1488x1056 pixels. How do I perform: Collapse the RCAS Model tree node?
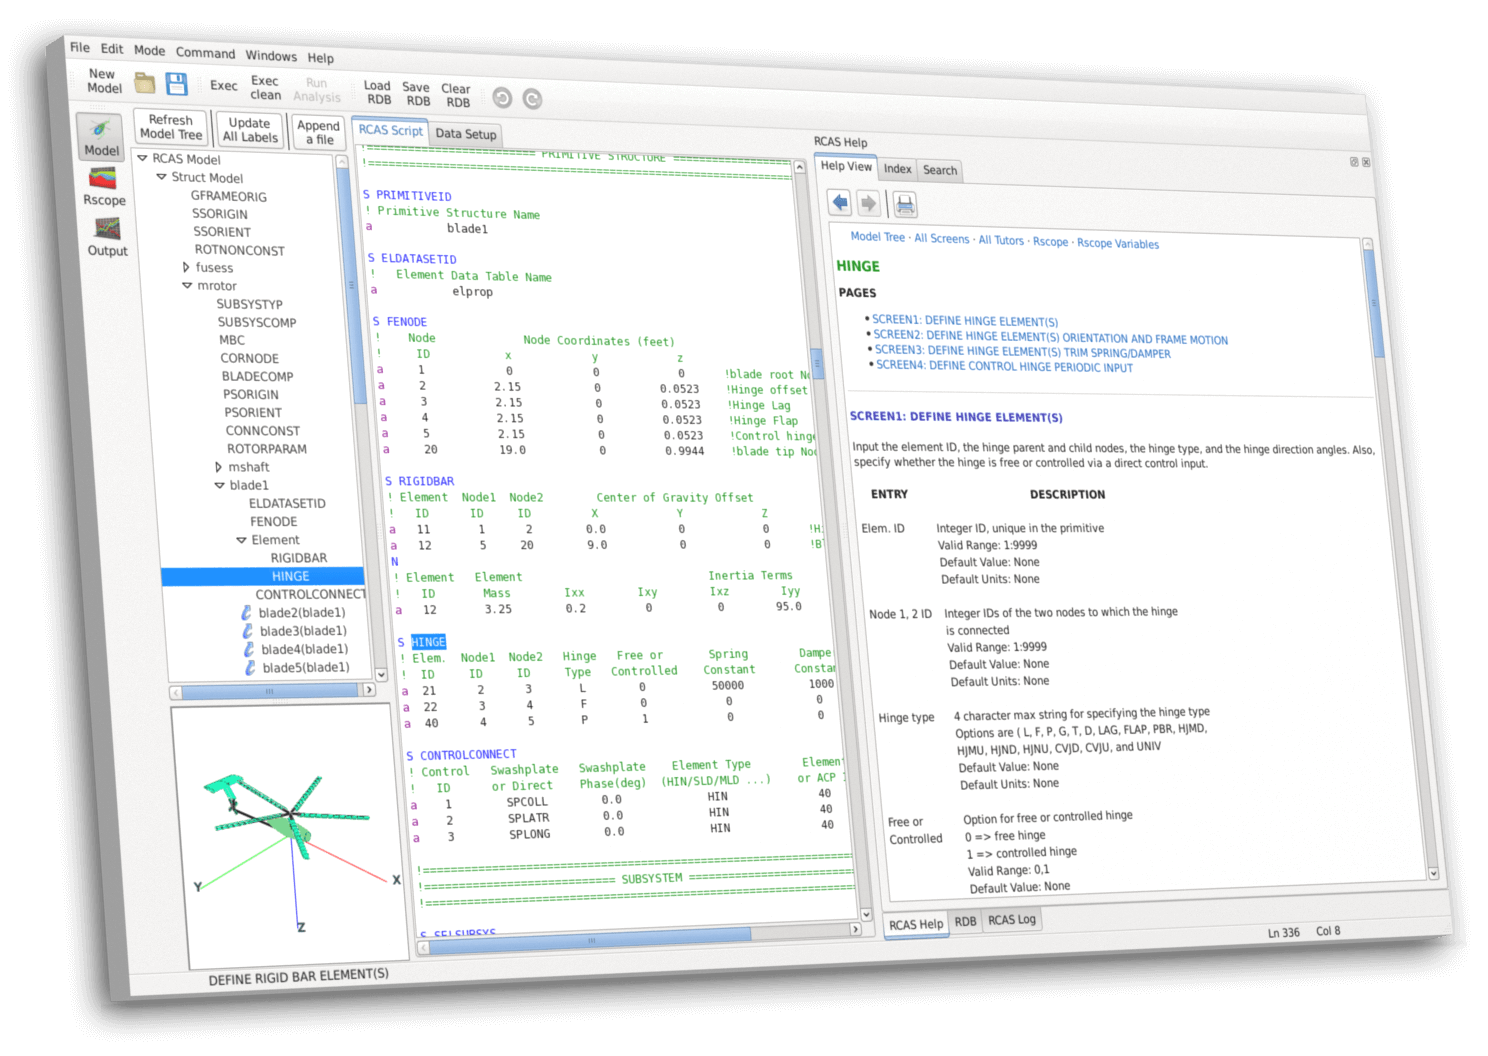point(142,158)
